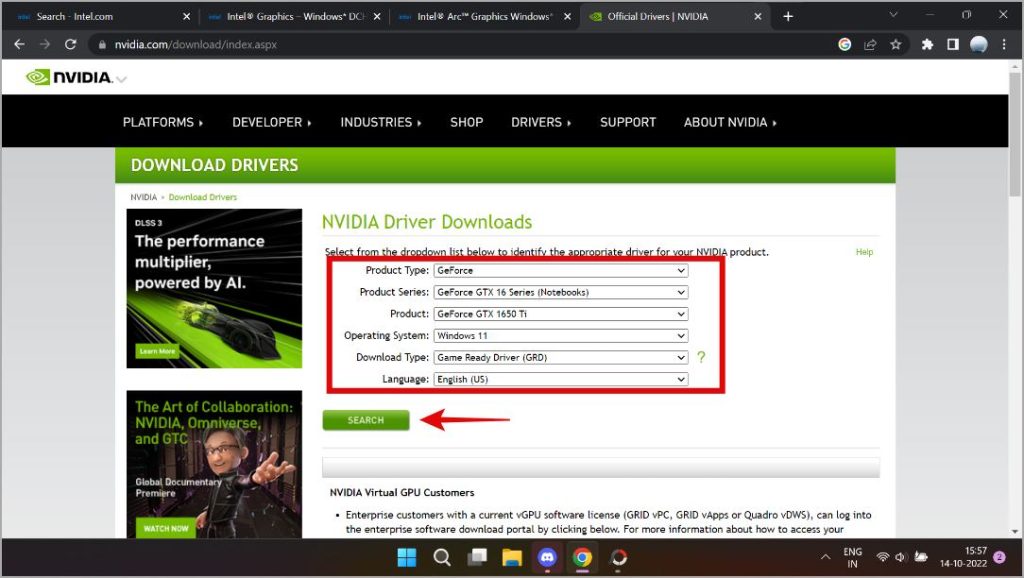Open File Explorer from the taskbar
This screenshot has width=1024, height=578.
pos(512,557)
